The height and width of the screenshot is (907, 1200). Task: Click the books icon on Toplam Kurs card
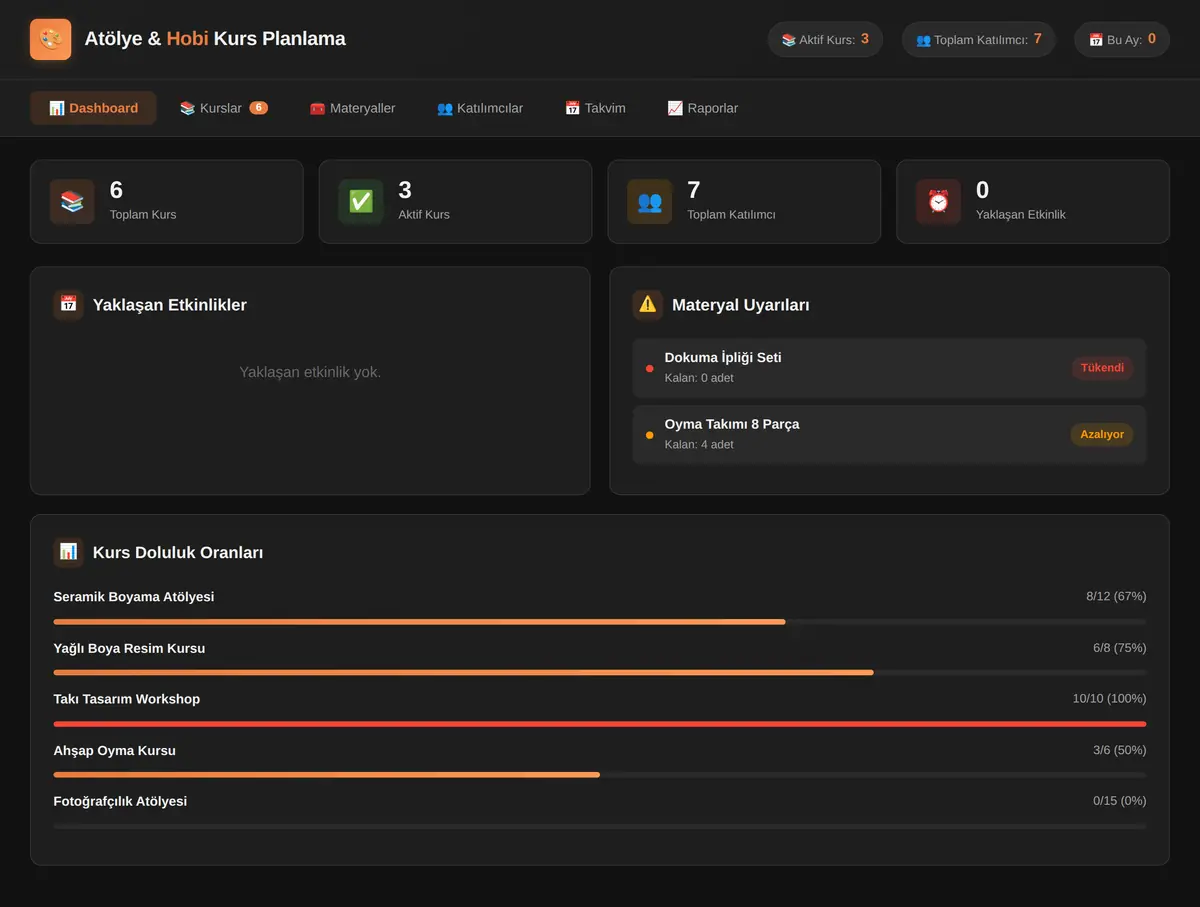[72, 201]
